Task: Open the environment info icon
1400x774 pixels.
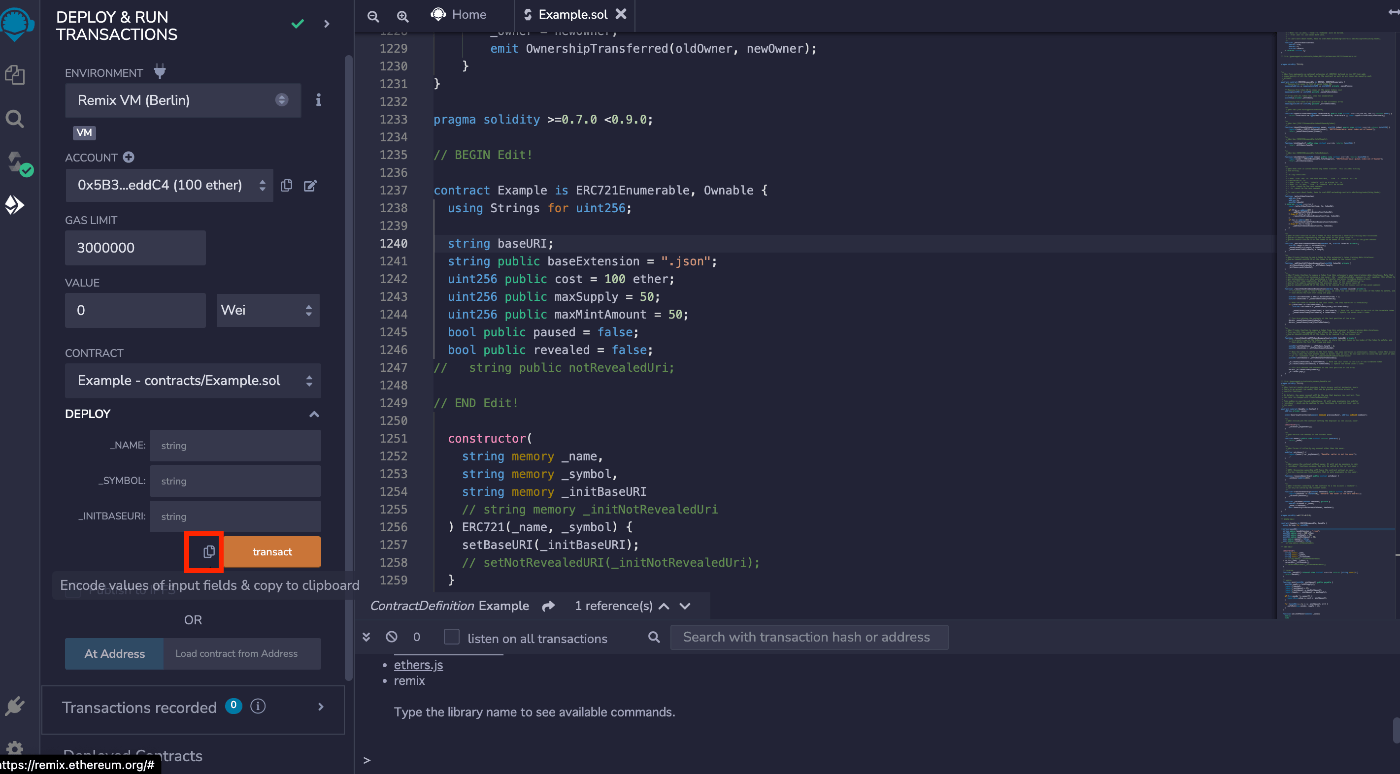Action: [x=318, y=100]
